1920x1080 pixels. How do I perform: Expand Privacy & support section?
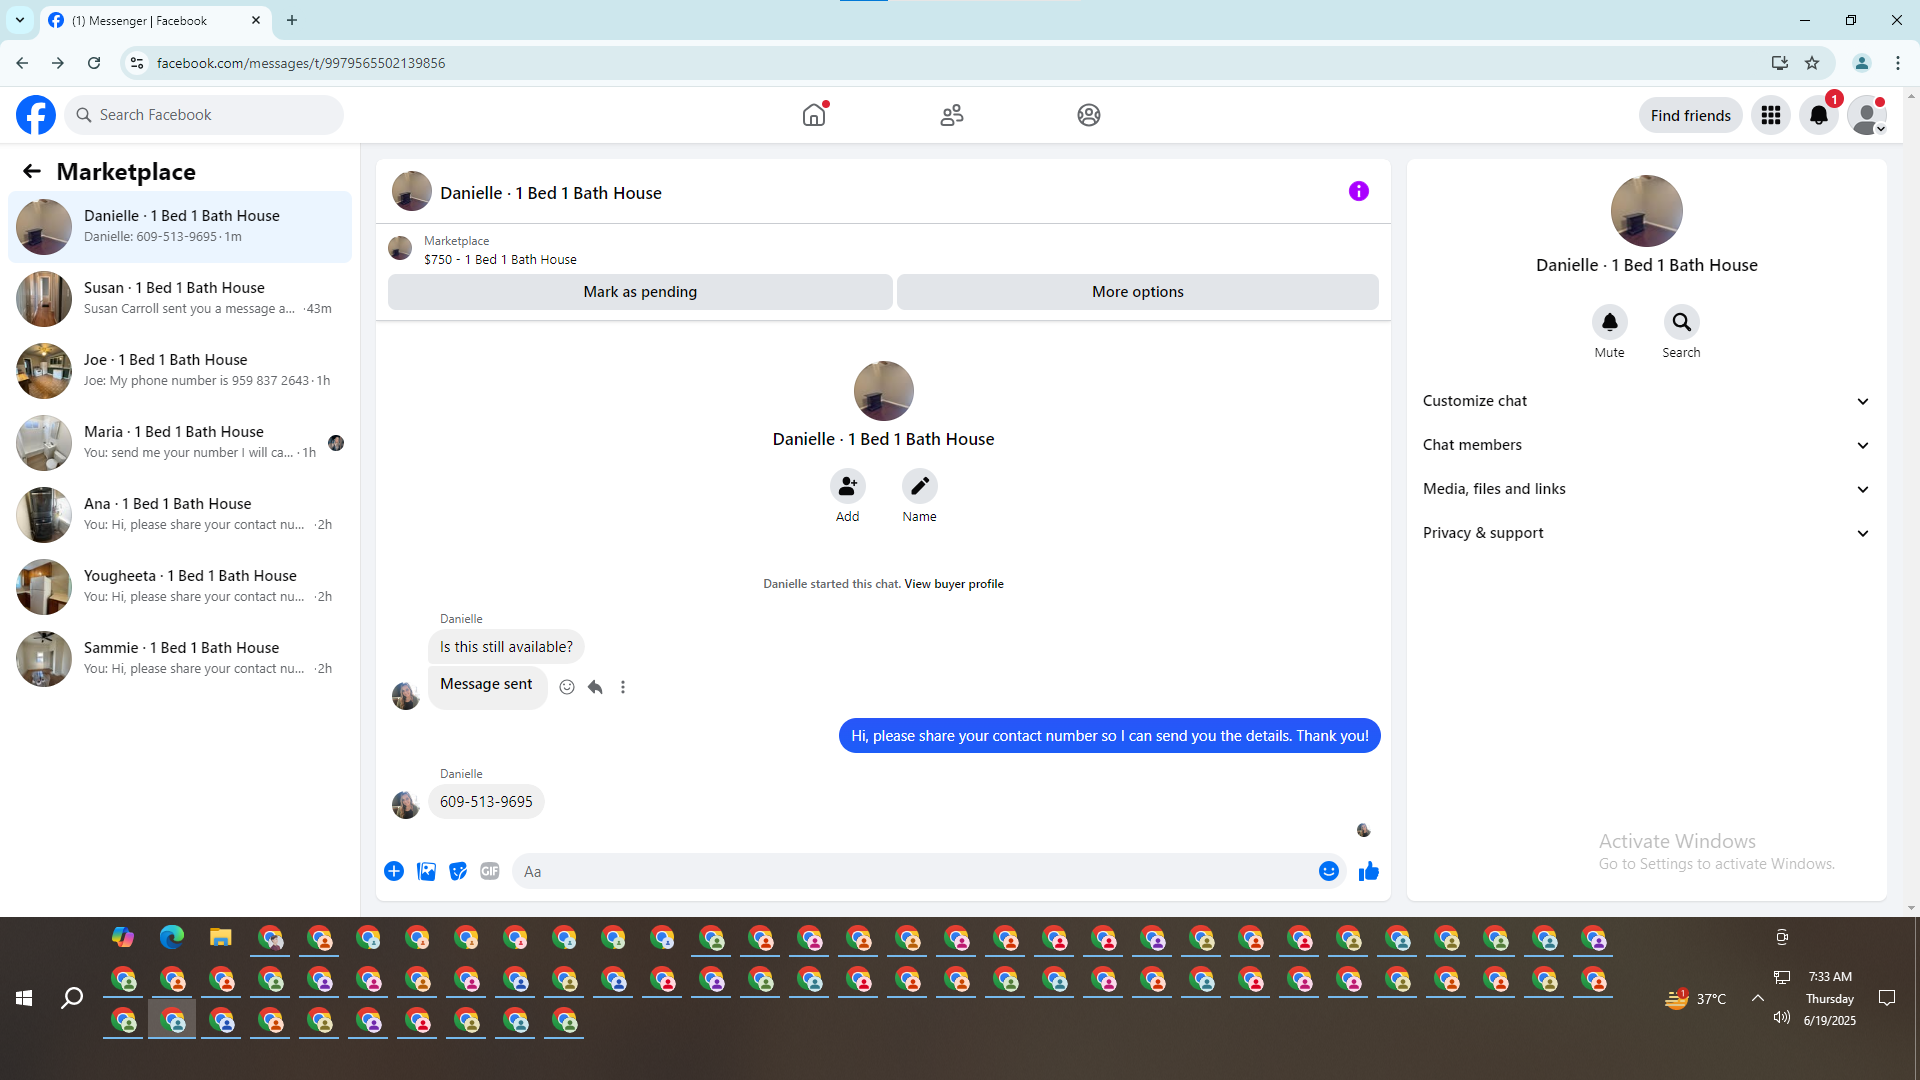click(1646, 533)
